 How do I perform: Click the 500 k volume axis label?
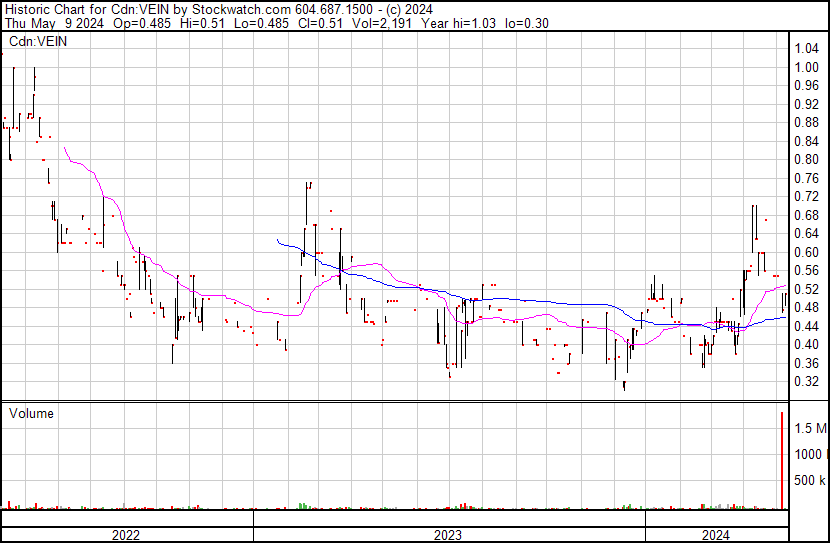click(x=810, y=481)
